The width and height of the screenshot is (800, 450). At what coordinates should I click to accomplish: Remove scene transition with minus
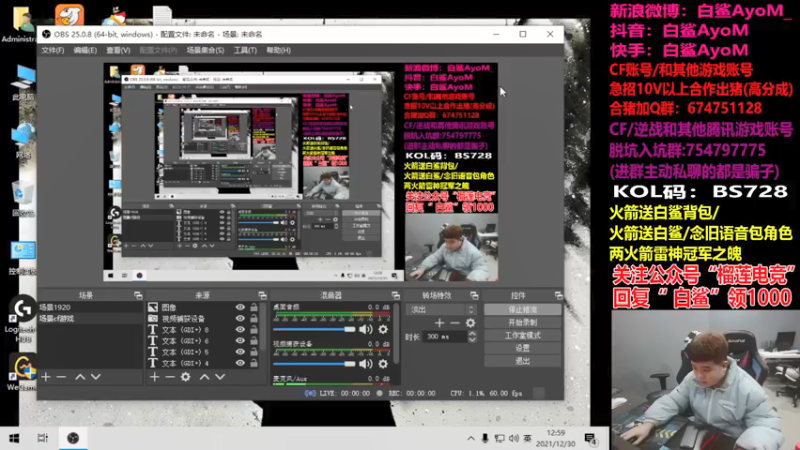455,323
